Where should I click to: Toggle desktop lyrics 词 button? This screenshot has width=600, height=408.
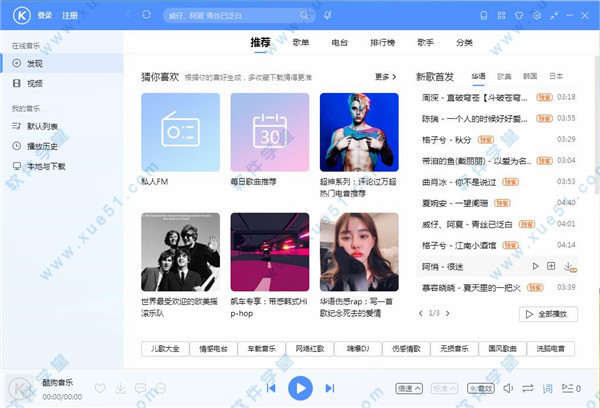[548, 389]
